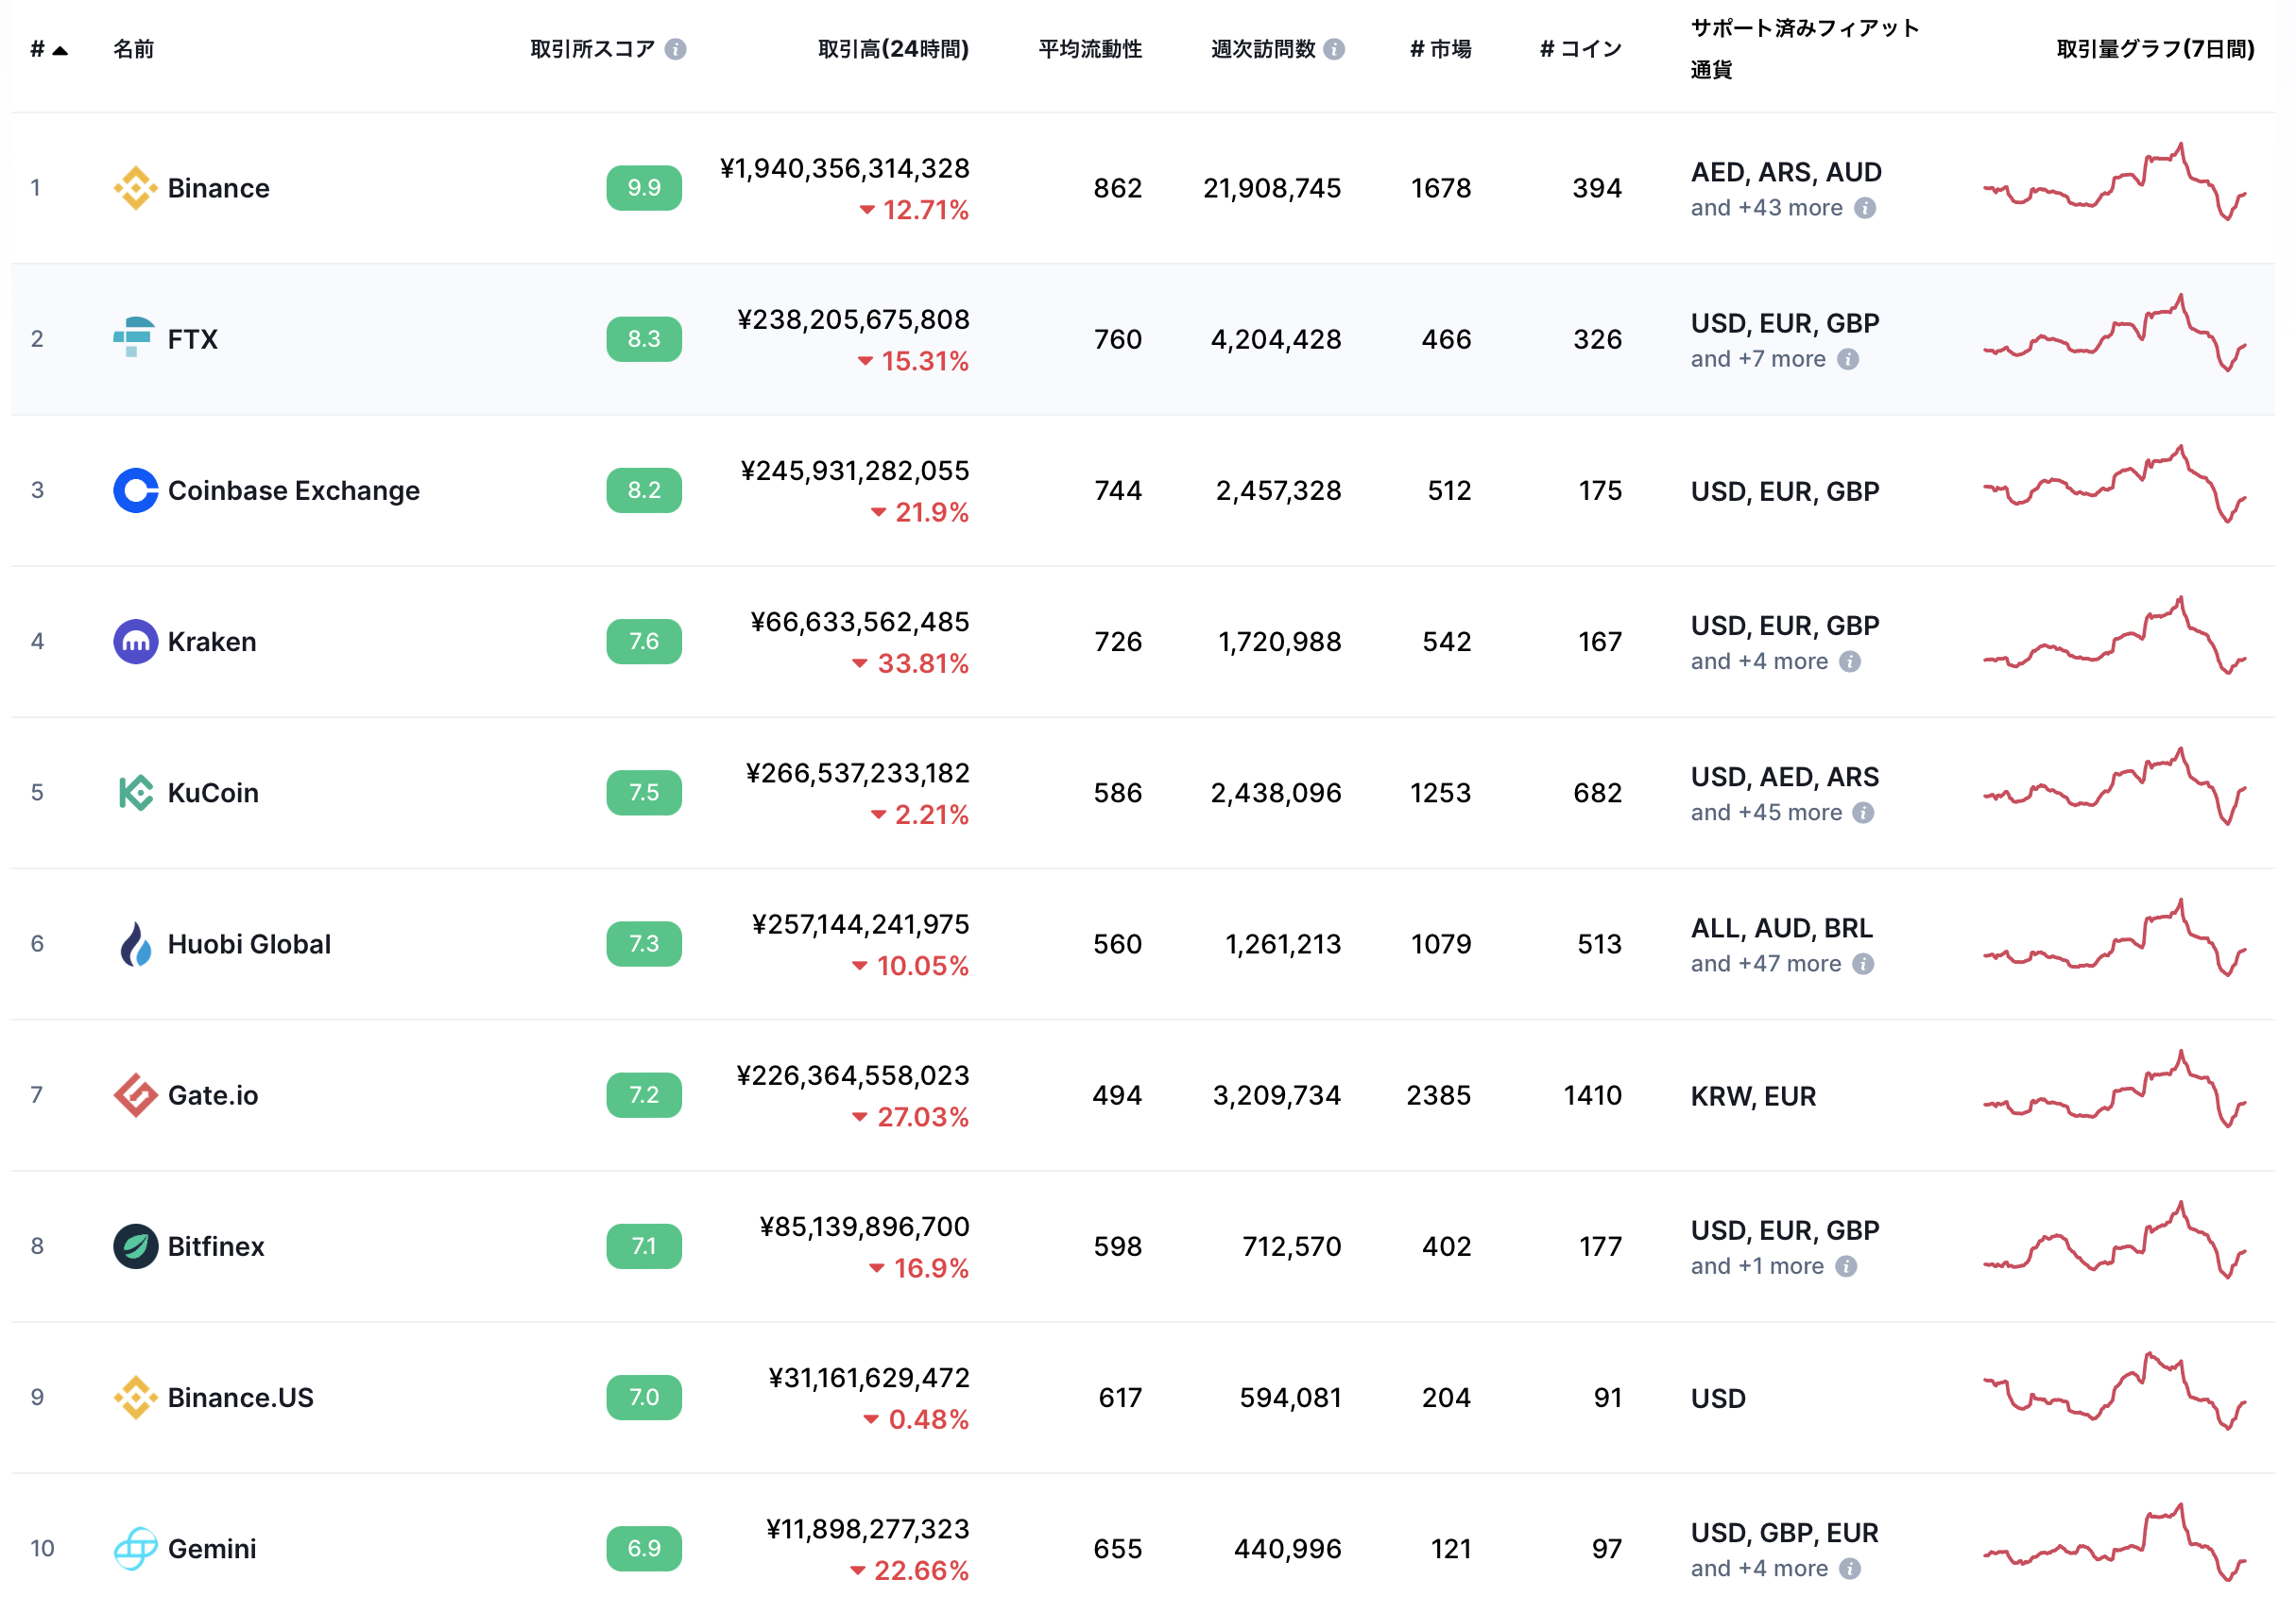
Task: Sort table by 平均流動性 column header
Action: coord(1090,49)
